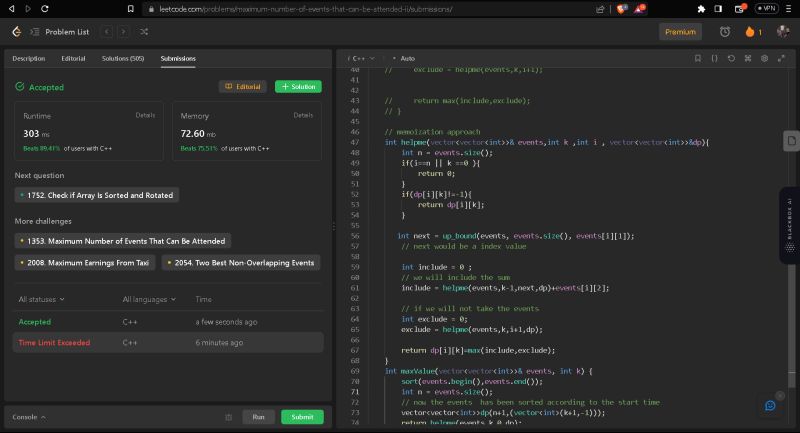Viewport: 800px width, 433px height.
Task: Select the Submissions tab
Action: pyautogui.click(x=178, y=59)
